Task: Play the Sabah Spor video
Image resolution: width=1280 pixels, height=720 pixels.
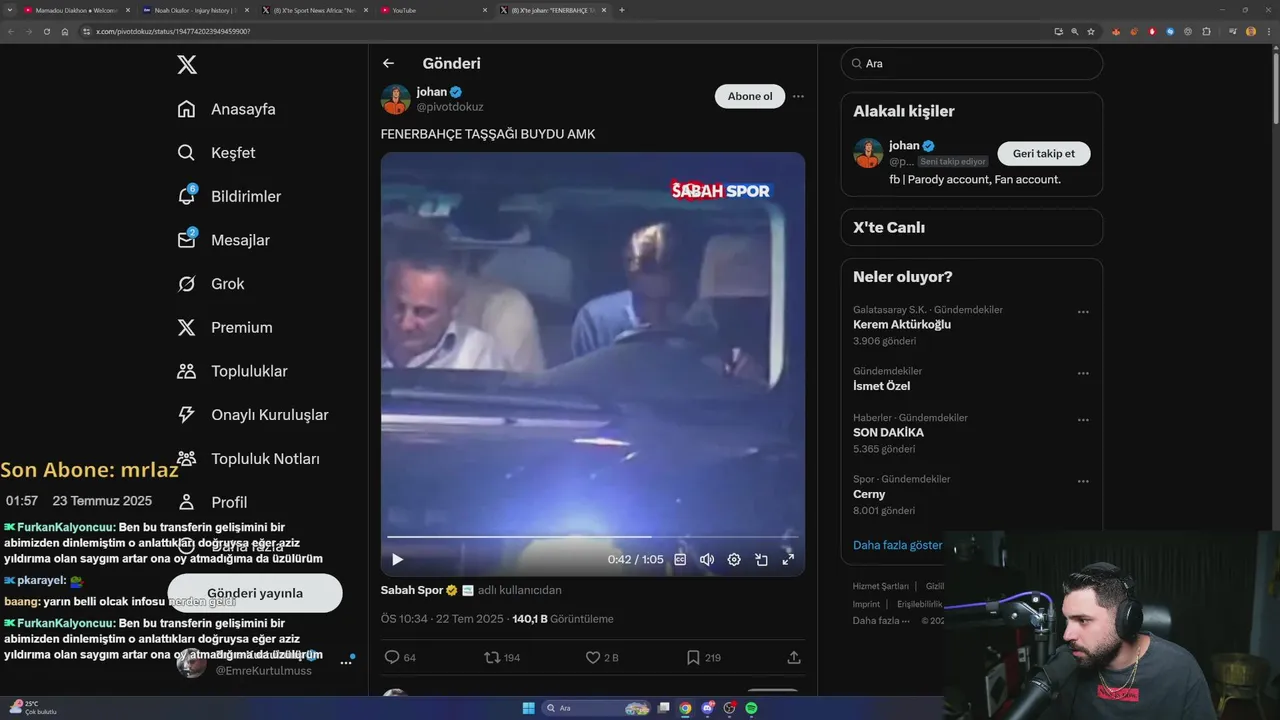Action: tap(397, 560)
